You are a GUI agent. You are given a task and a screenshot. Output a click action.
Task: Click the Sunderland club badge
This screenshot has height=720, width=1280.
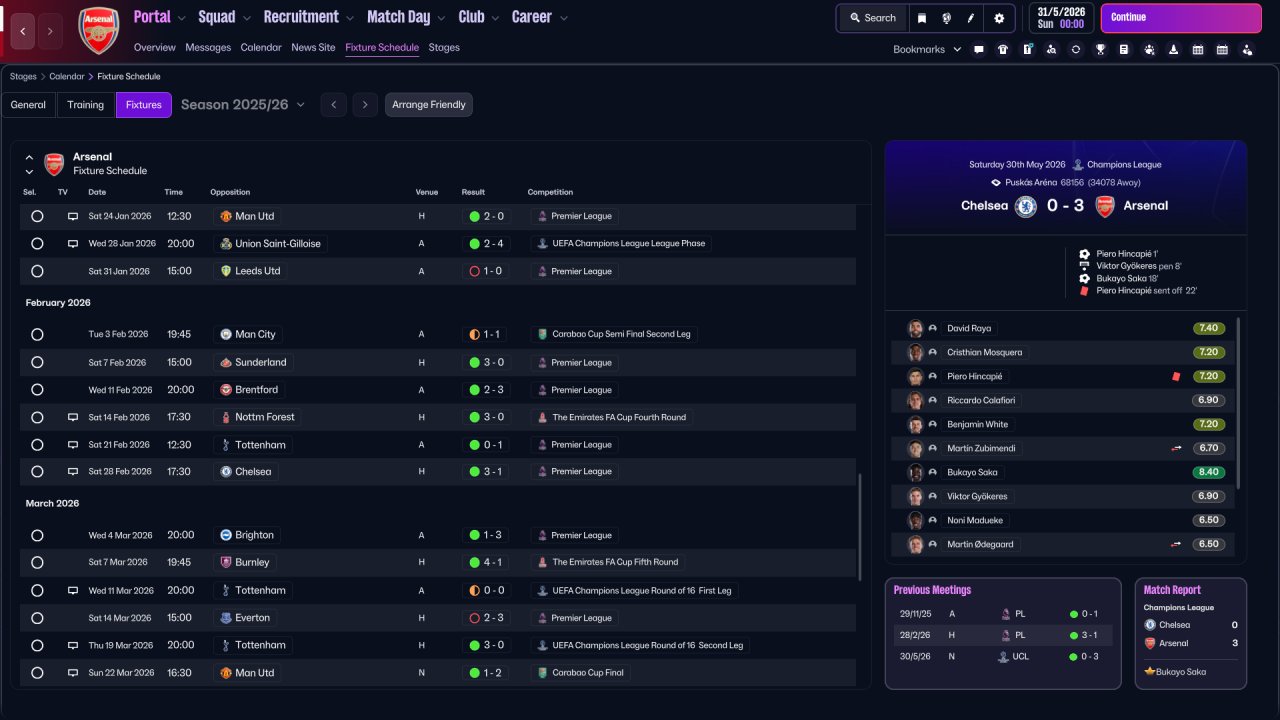226,362
